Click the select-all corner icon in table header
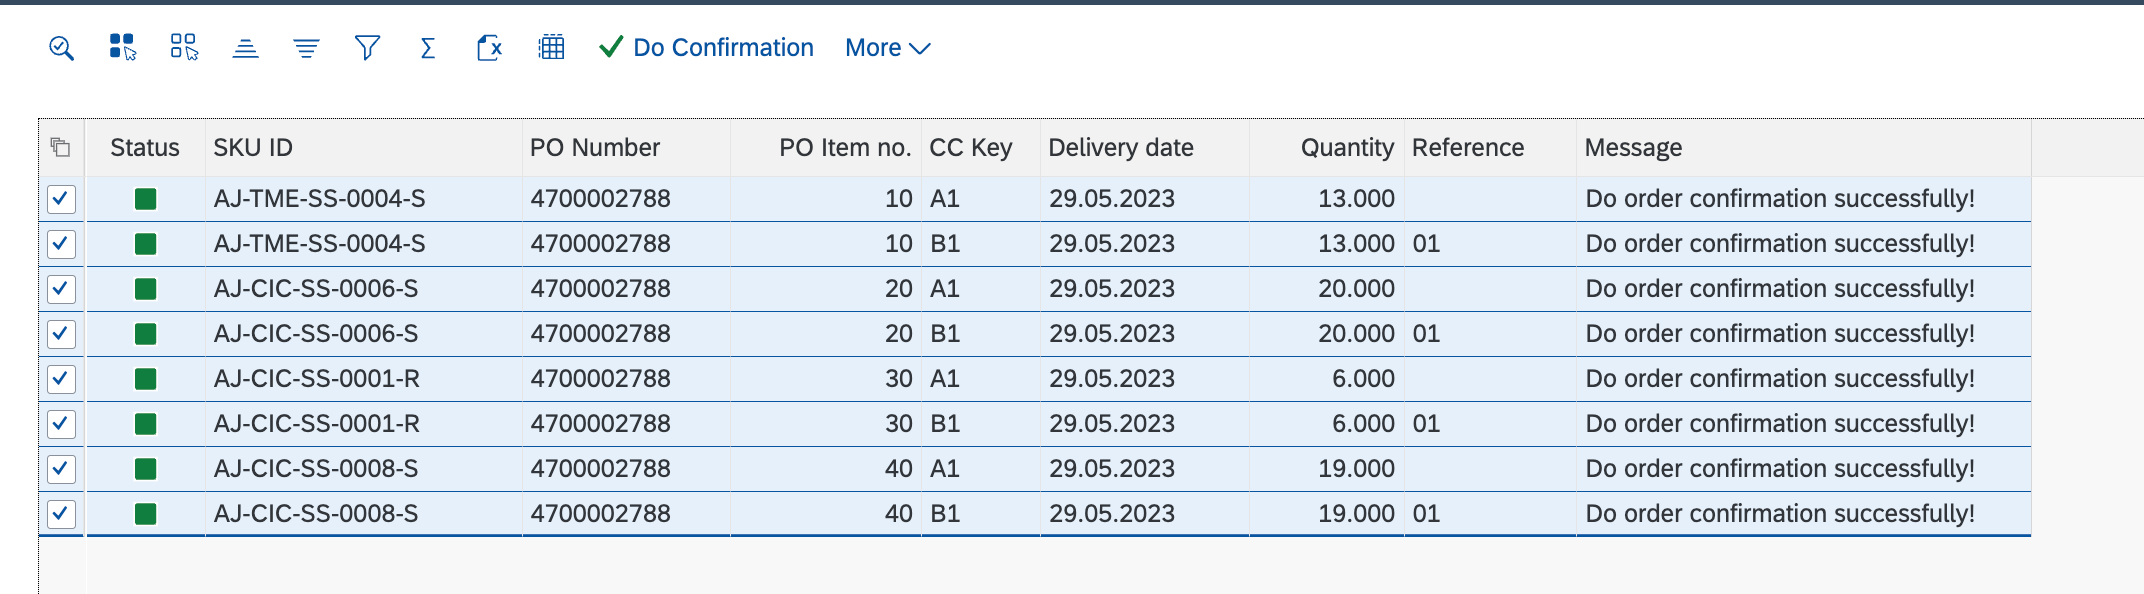 pyautogui.click(x=60, y=148)
